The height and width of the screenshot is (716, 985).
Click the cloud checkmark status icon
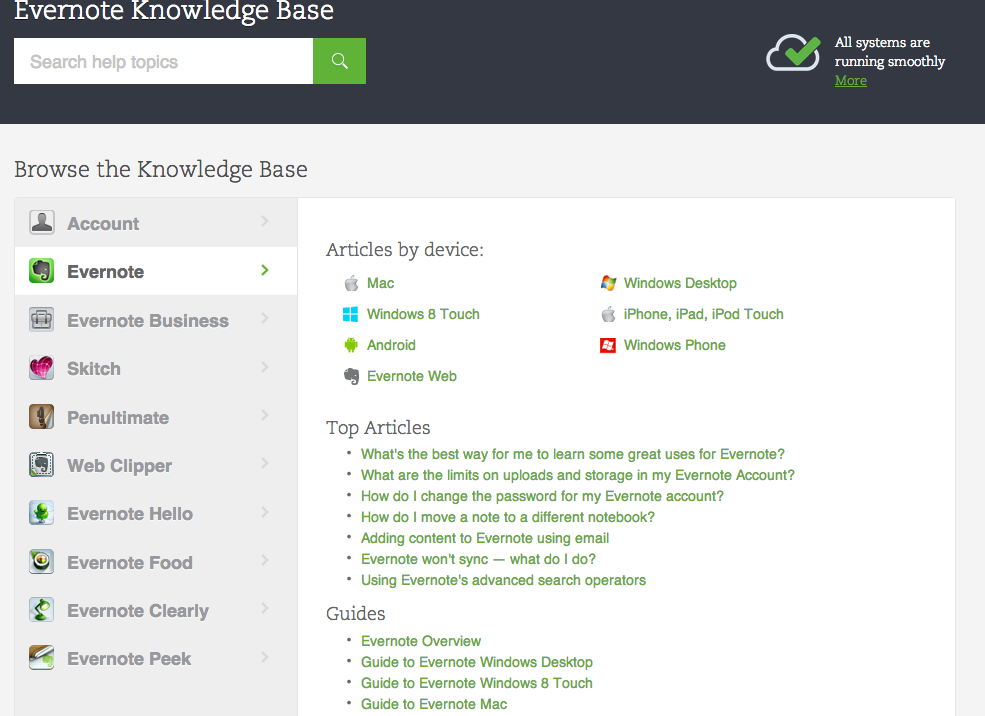click(x=793, y=53)
